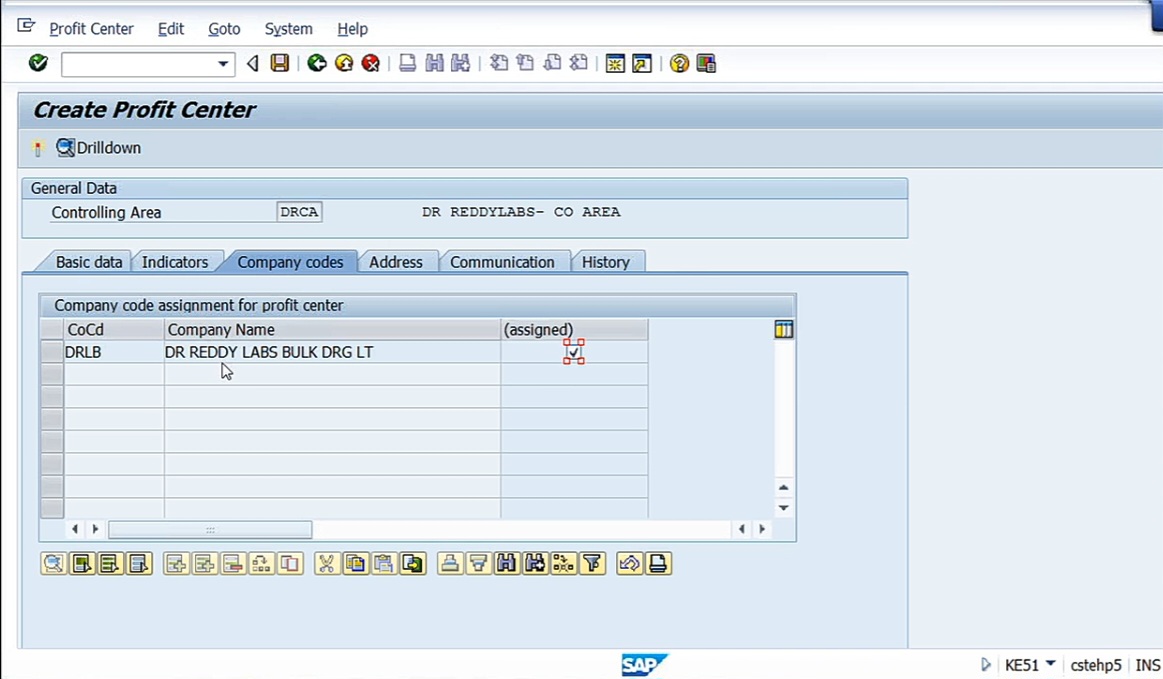Go to the last page with its icon
The width and height of the screenshot is (1163, 679).
(x=579, y=63)
